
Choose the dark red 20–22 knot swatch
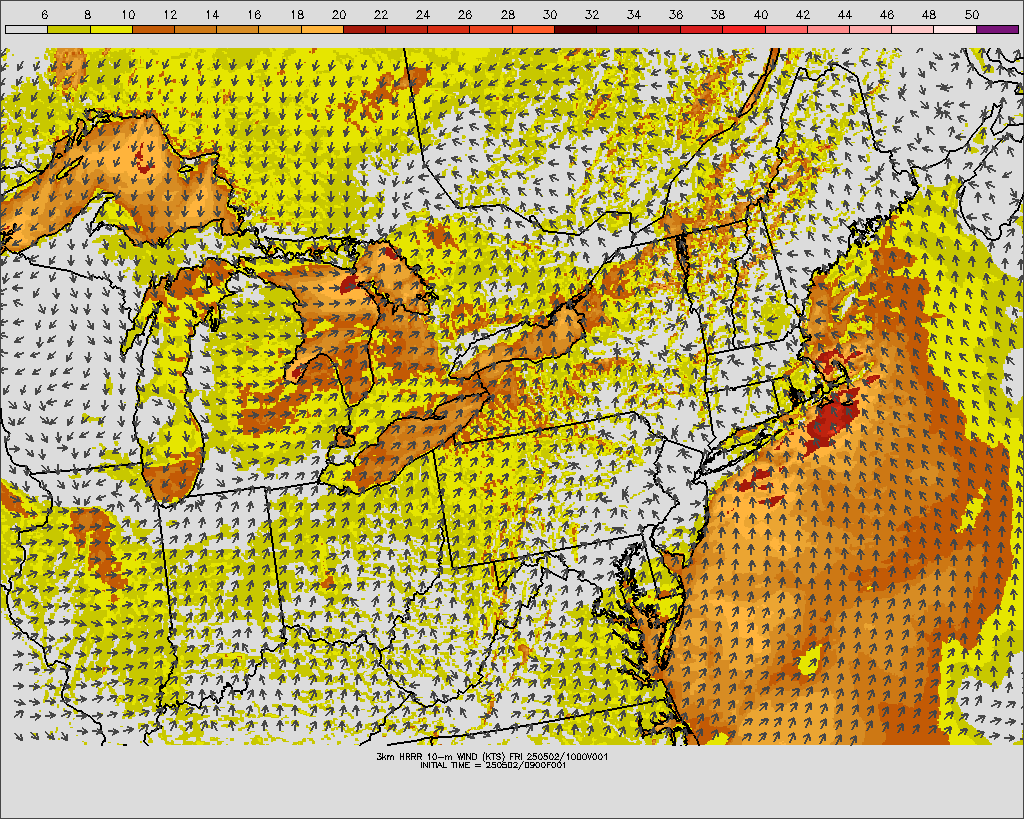pyautogui.click(x=364, y=29)
